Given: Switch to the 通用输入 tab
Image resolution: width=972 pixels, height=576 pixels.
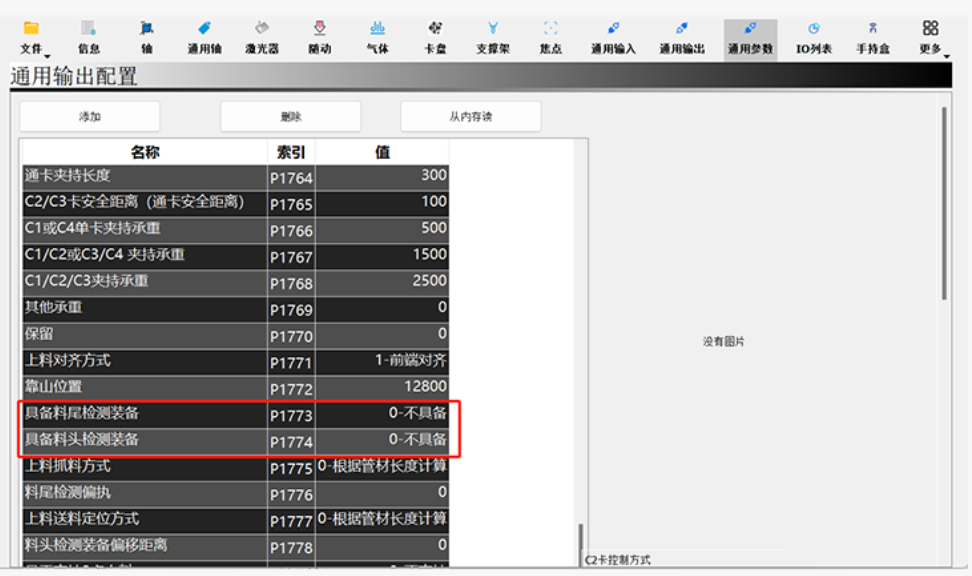Looking at the screenshot, I should point(613,37).
